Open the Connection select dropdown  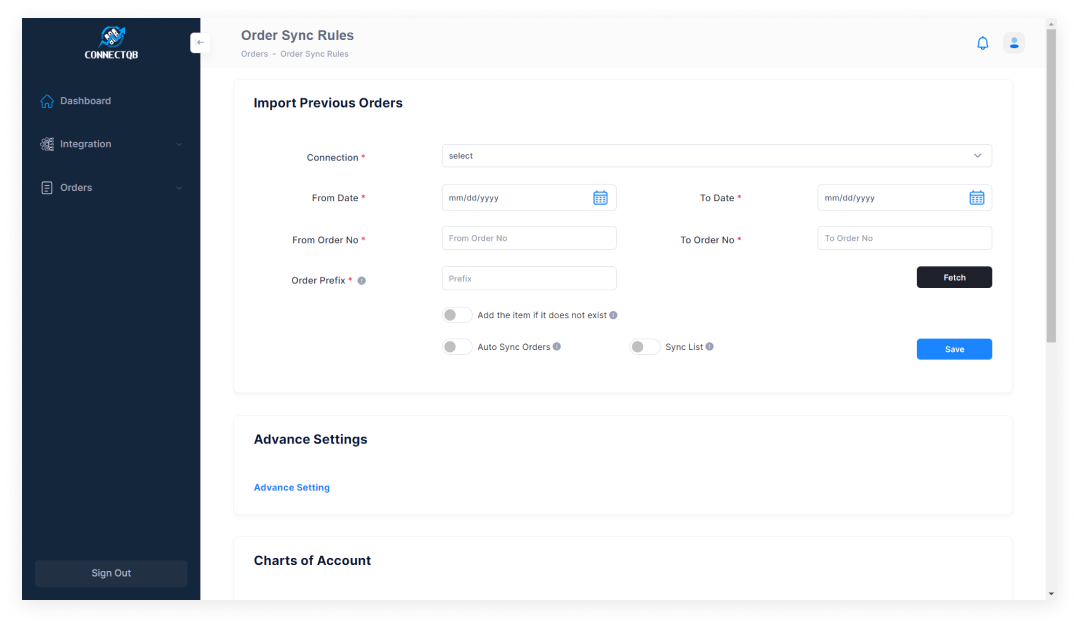[716, 156]
